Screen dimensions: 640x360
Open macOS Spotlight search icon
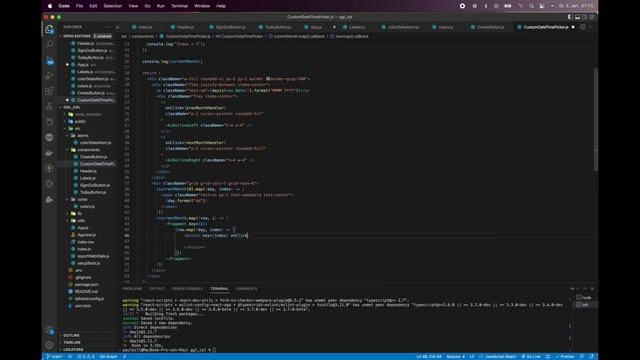(x=531, y=6)
